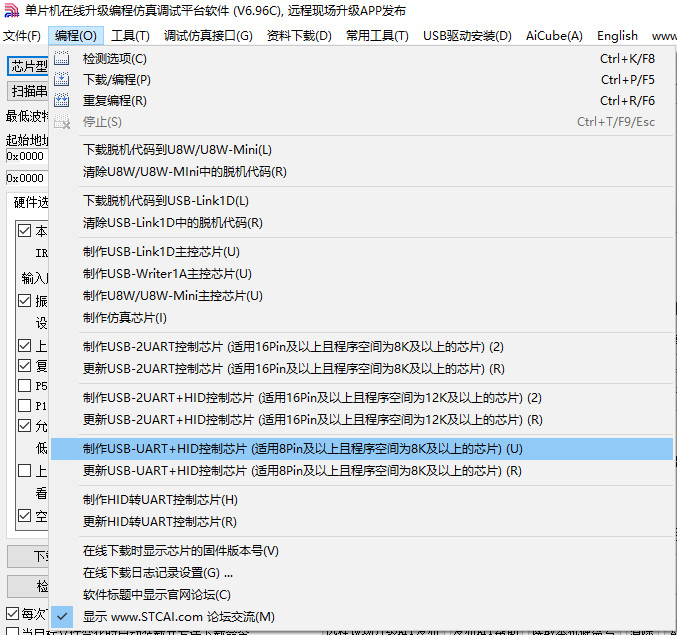The image size is (677, 635).
Task: Uncheck the first 上 checkbox below 振
Action: coord(25,345)
